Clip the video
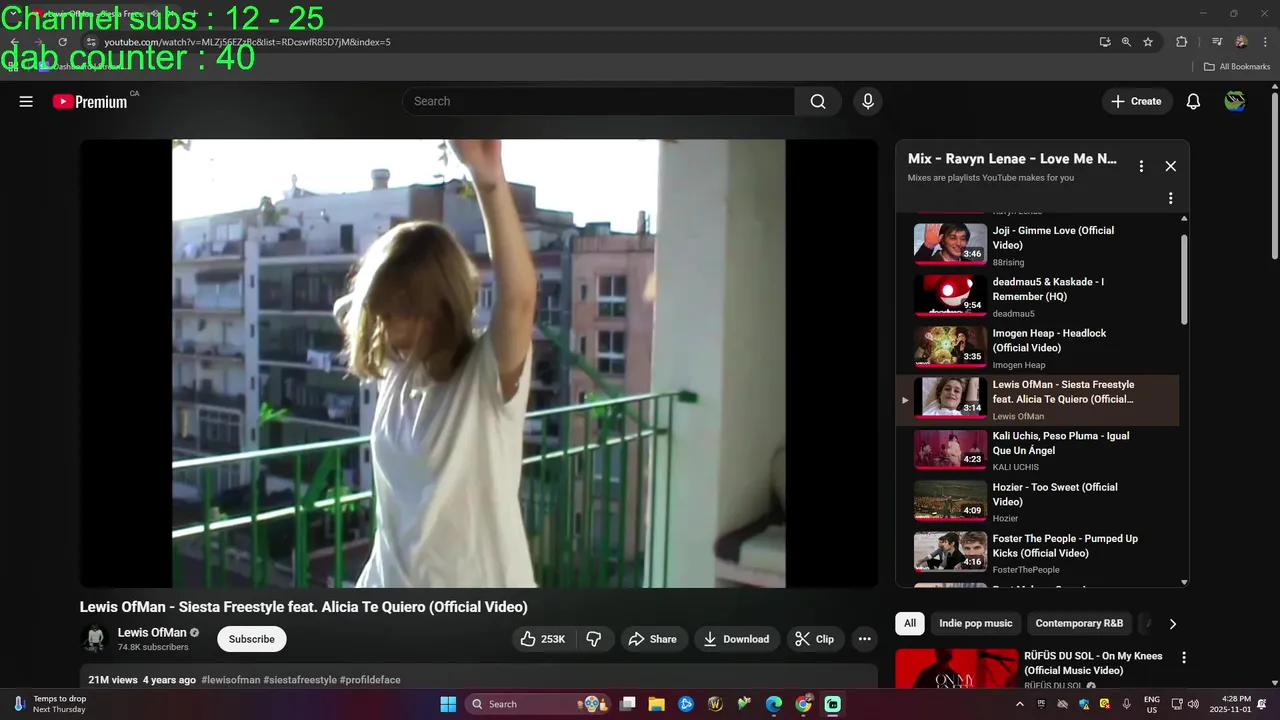1280x720 pixels. (x=815, y=639)
